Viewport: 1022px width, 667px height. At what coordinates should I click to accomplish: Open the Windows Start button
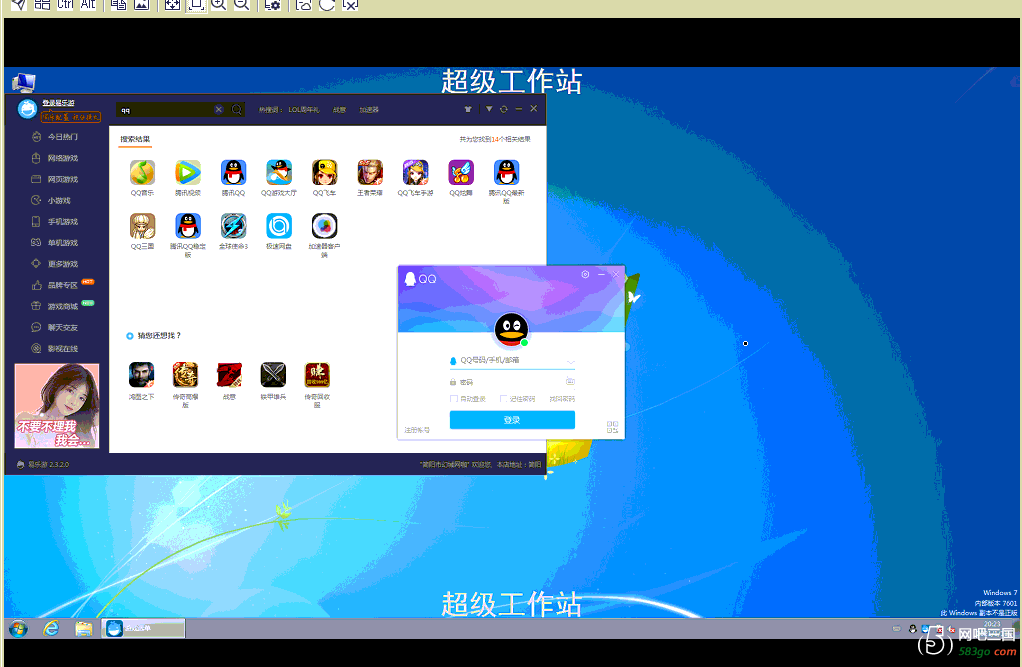tap(19, 629)
